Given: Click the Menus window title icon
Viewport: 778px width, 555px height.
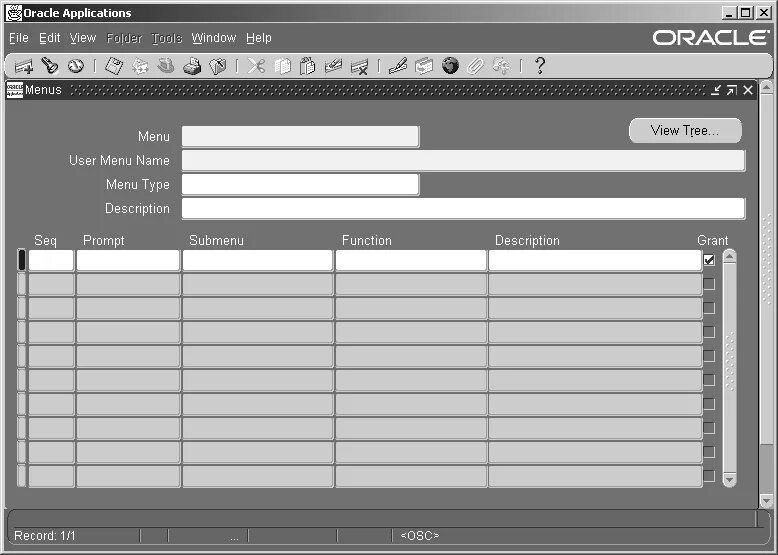Looking at the screenshot, I should click(14, 90).
